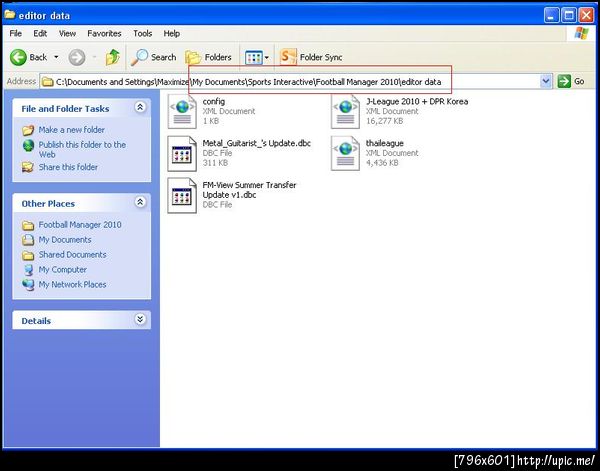The height and width of the screenshot is (471, 600).
Task: Maximize the editor data window
Action: [x=569, y=16]
